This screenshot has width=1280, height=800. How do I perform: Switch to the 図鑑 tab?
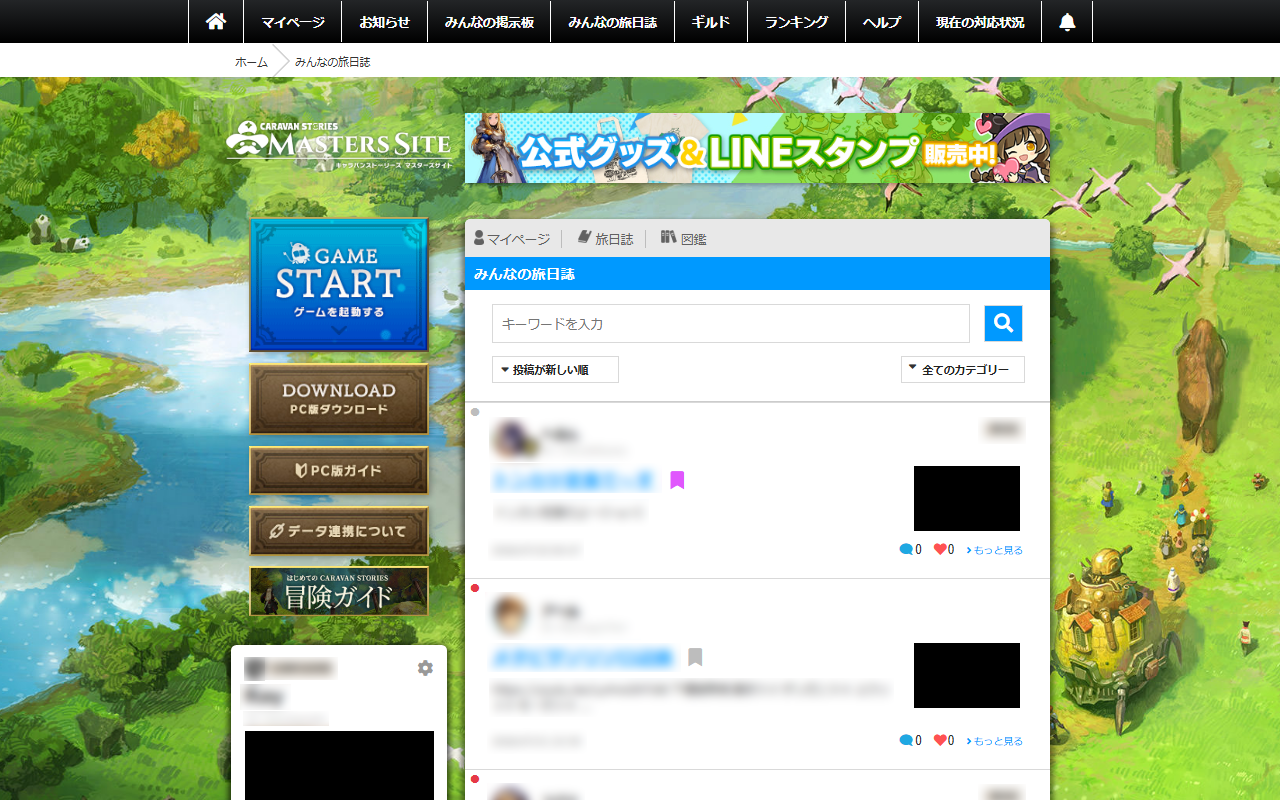(684, 239)
